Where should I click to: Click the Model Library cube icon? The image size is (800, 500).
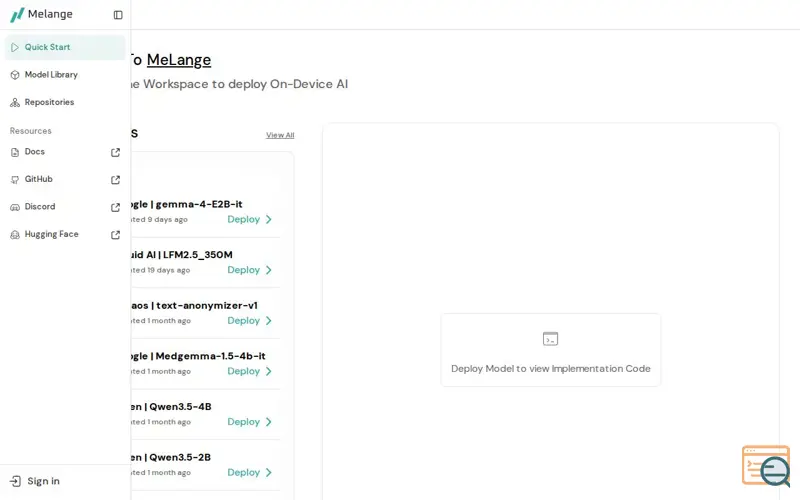tap(15, 74)
